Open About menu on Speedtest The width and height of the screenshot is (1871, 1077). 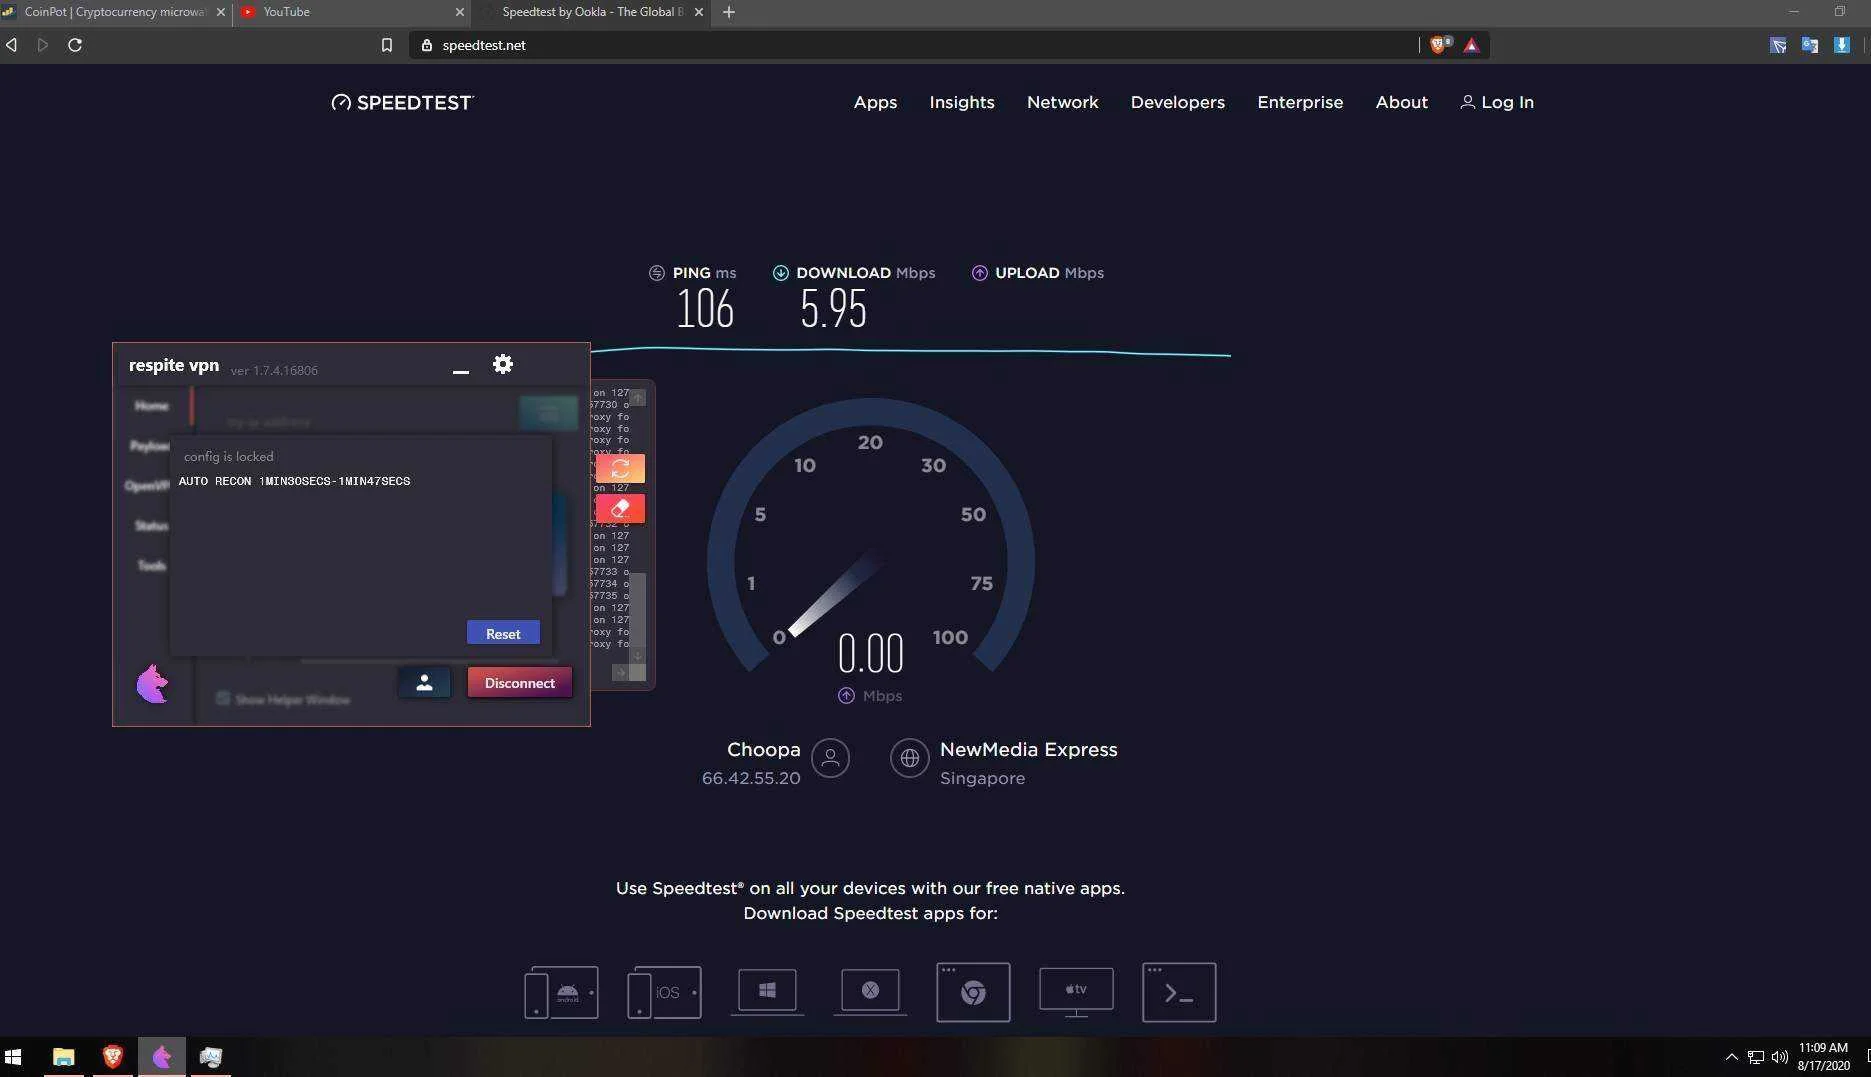coord(1402,102)
